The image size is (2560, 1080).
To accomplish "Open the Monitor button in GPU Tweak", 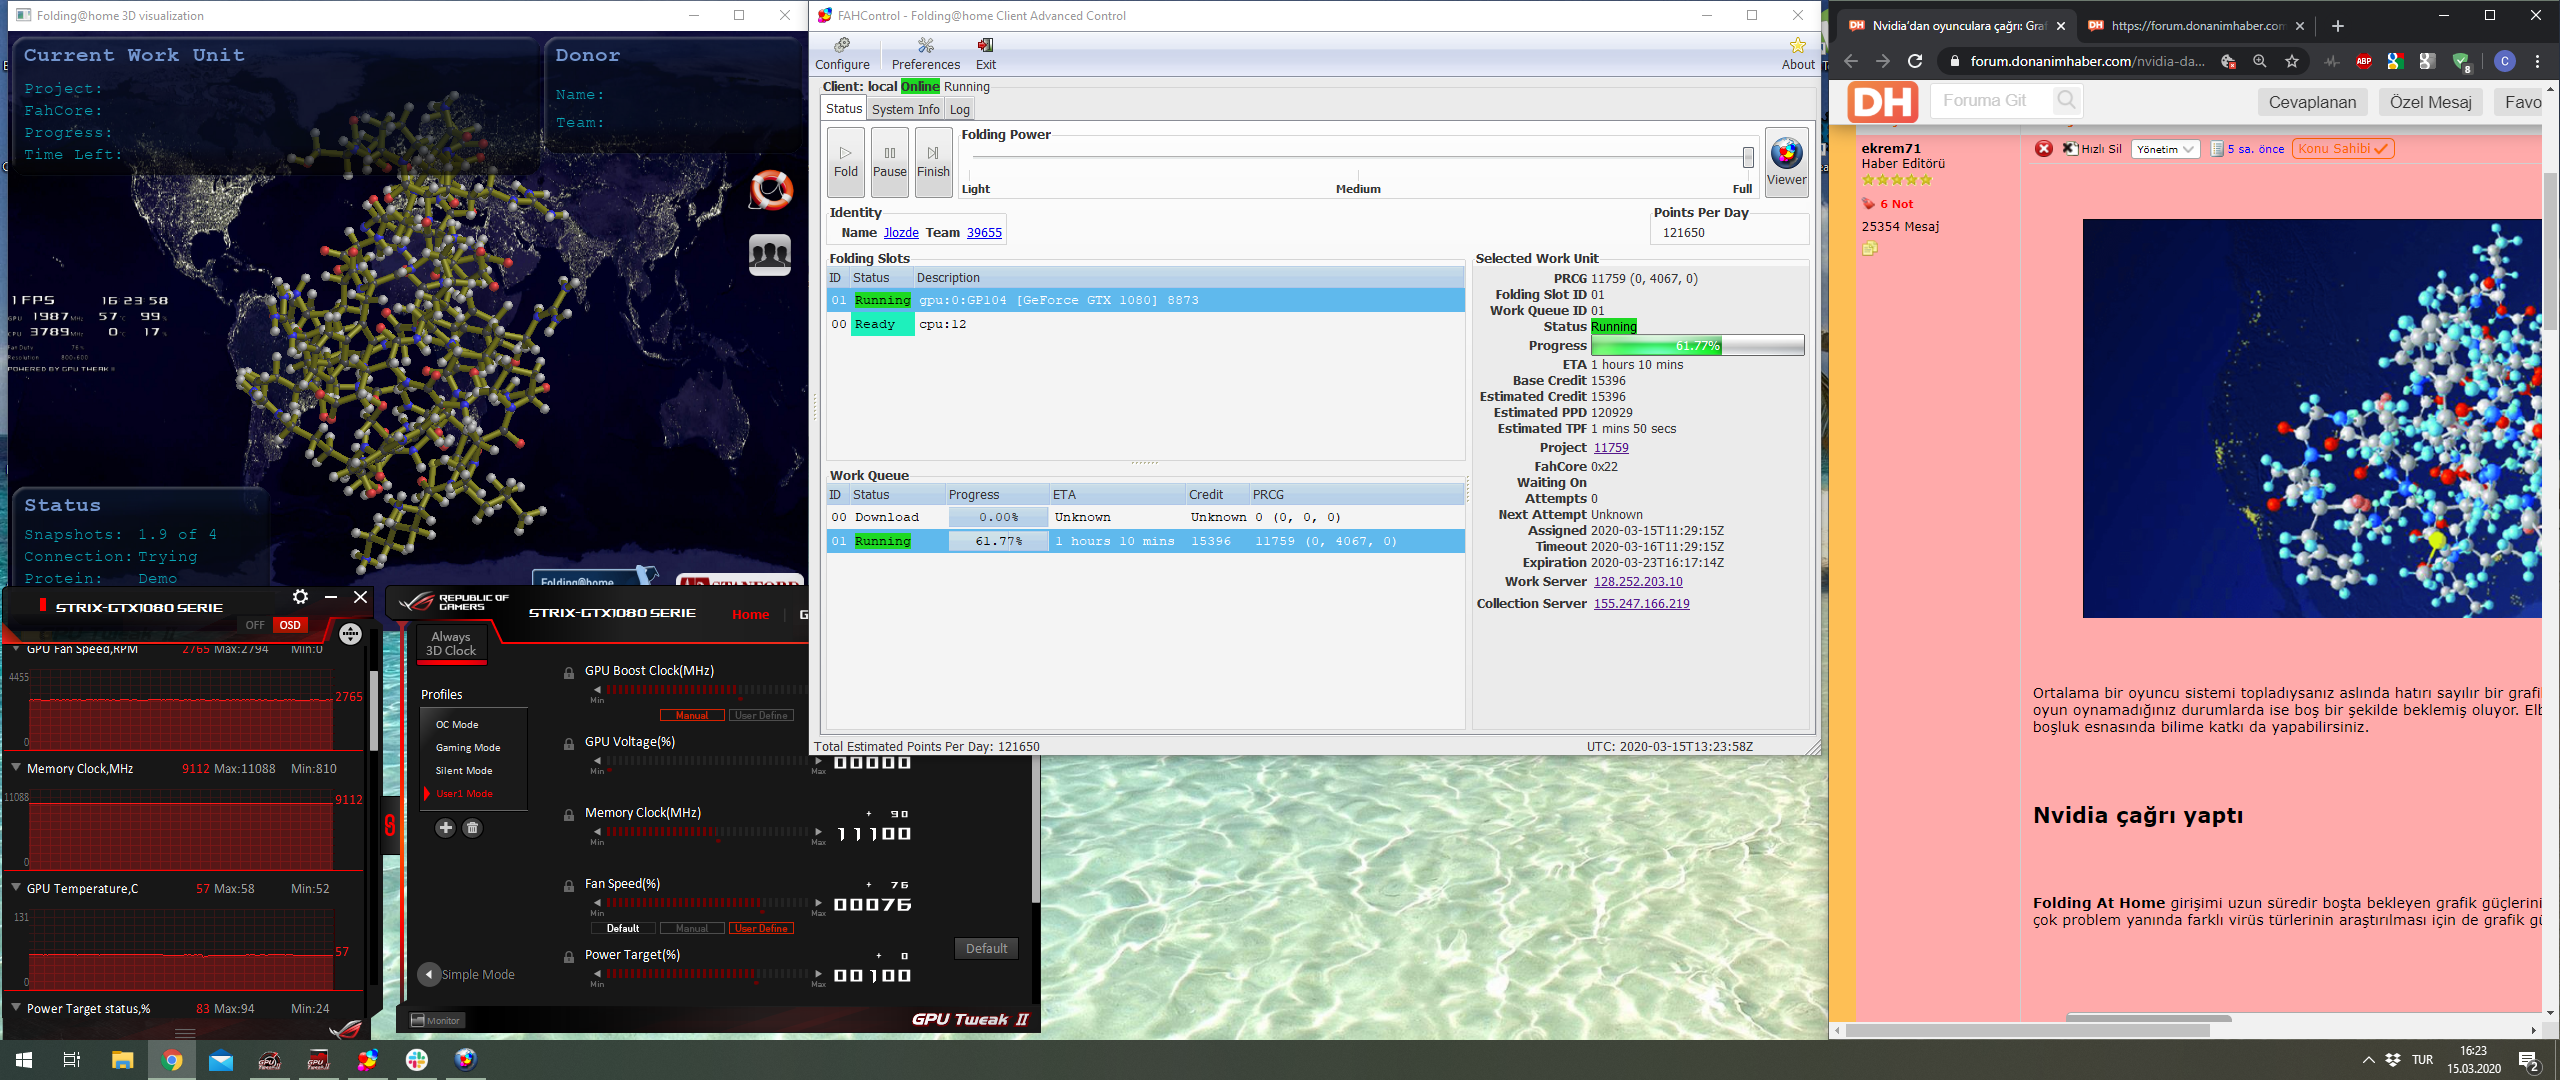I will point(435,1020).
